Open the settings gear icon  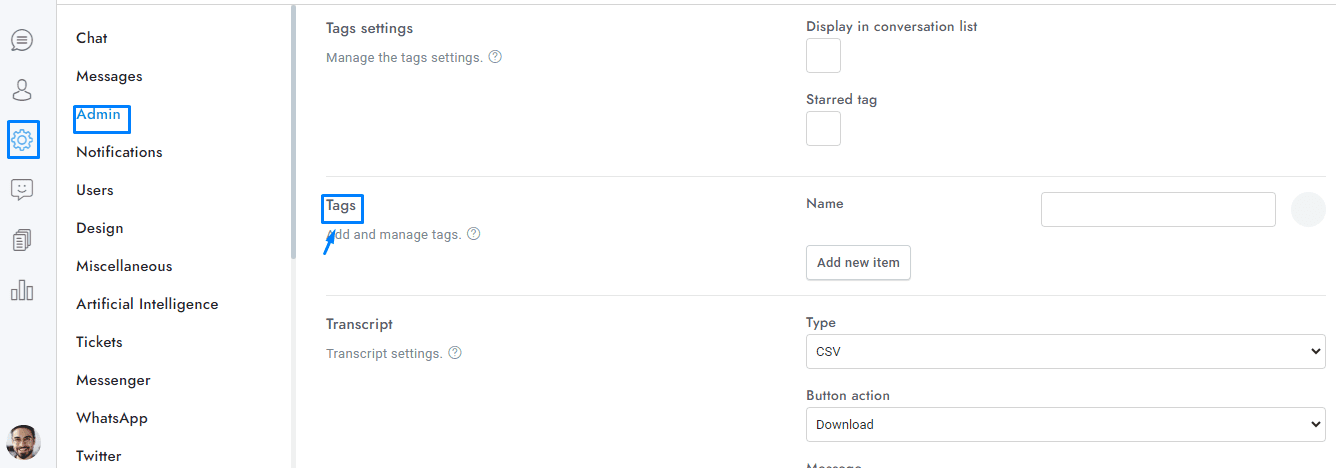click(x=22, y=139)
